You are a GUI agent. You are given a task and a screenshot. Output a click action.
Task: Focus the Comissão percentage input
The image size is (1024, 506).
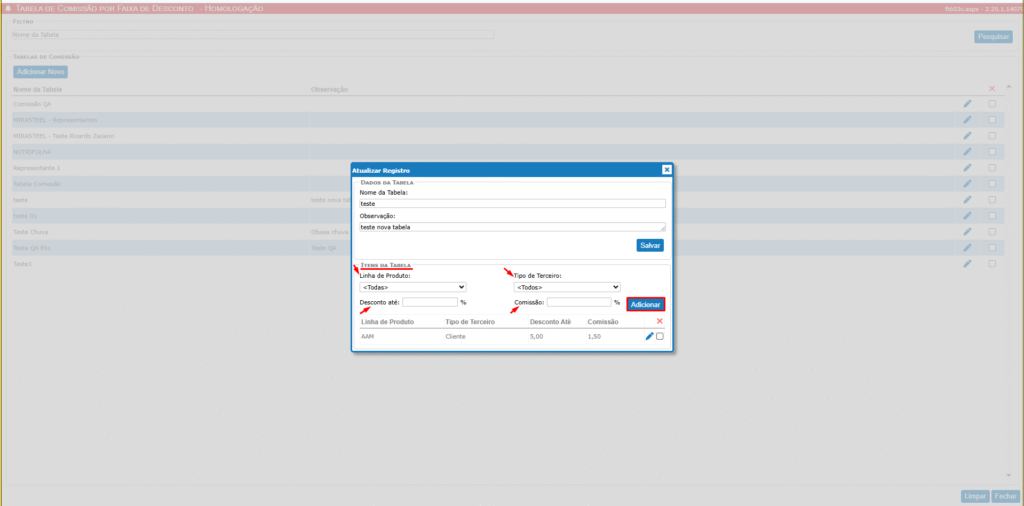click(578, 302)
